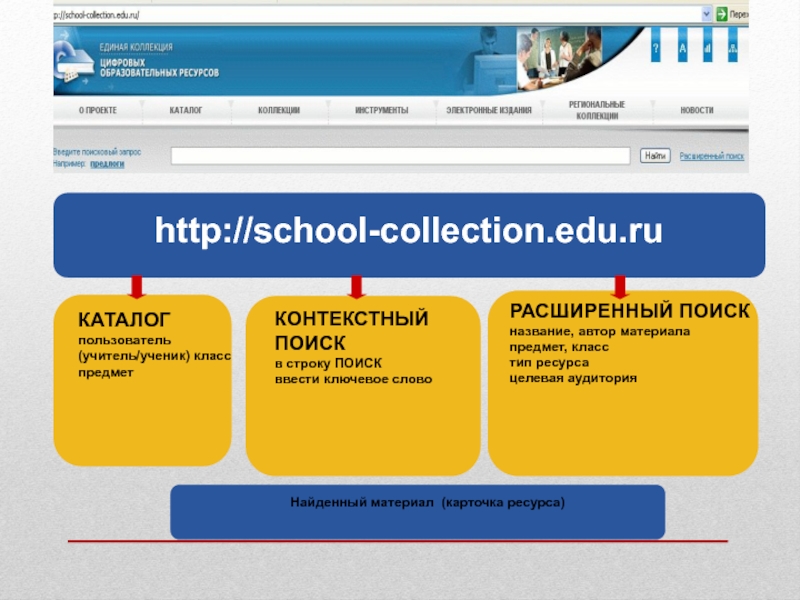
Task: Click the 'КОНТЕКСТНЫЙ ПОИСК' yellow box heading
Action: tap(352, 331)
